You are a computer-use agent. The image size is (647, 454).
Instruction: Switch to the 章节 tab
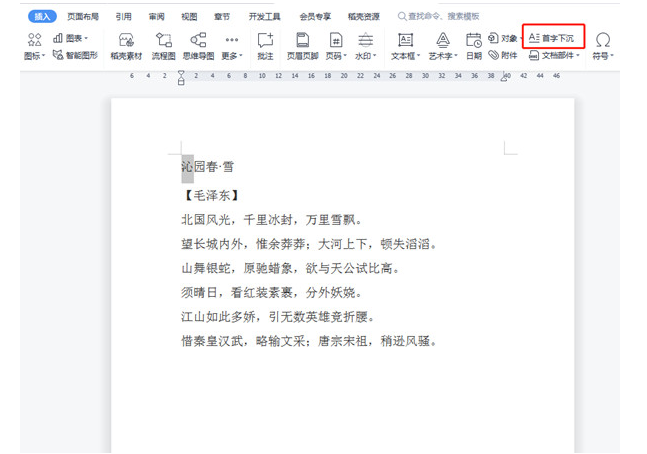pos(222,17)
